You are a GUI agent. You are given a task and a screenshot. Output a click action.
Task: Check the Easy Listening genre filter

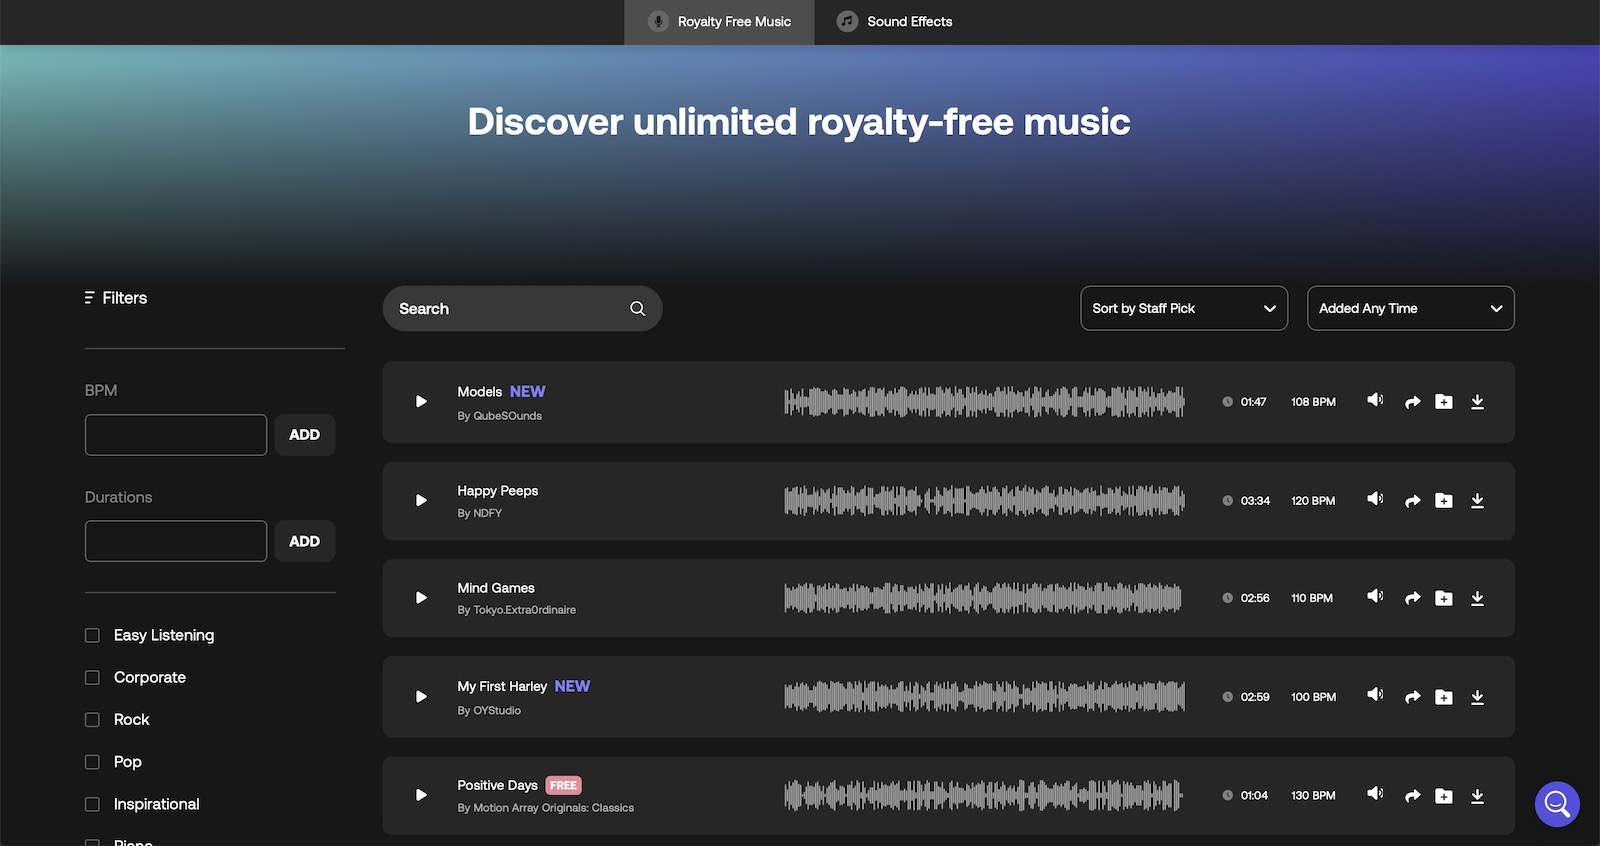[93, 635]
